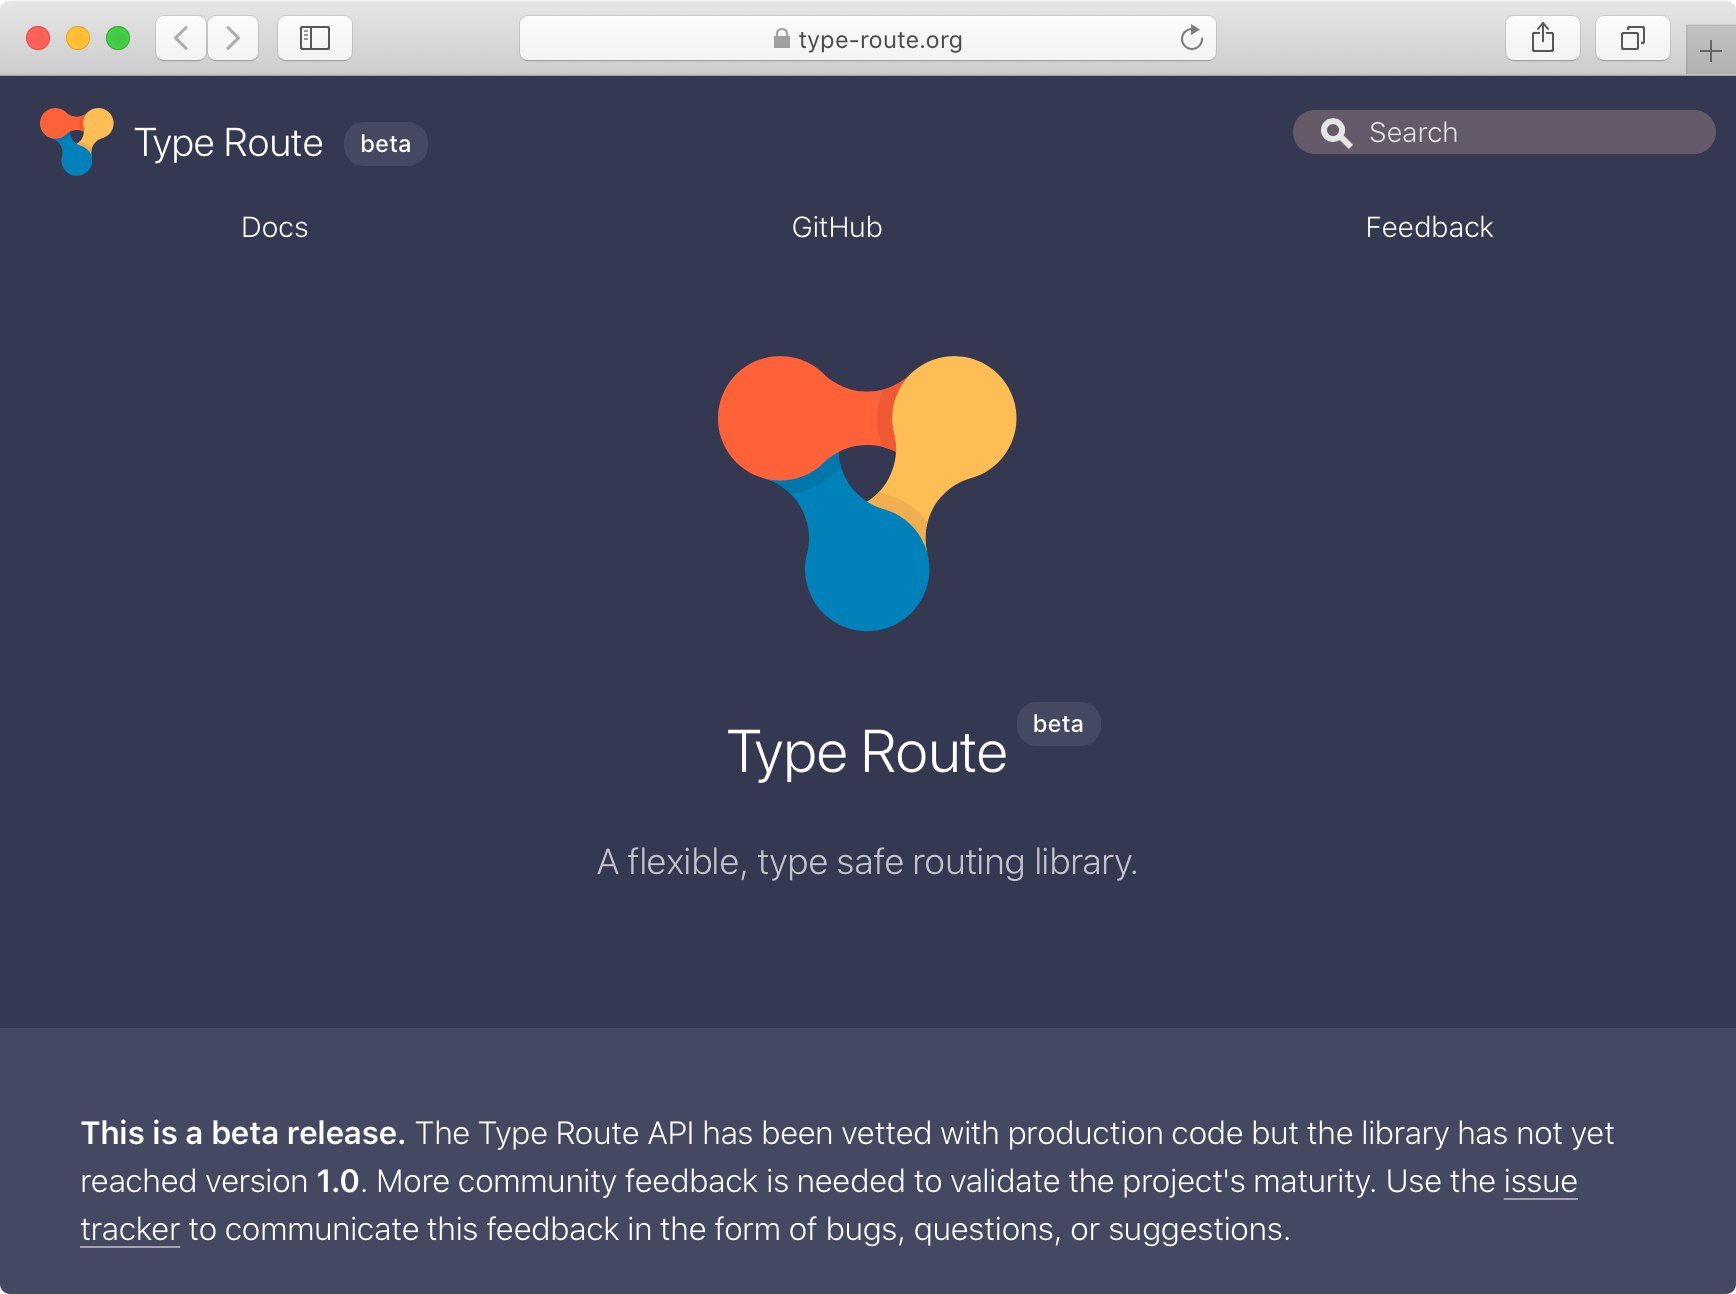Click the beta badge beside large heading
This screenshot has width=1736, height=1294.
tap(1058, 724)
